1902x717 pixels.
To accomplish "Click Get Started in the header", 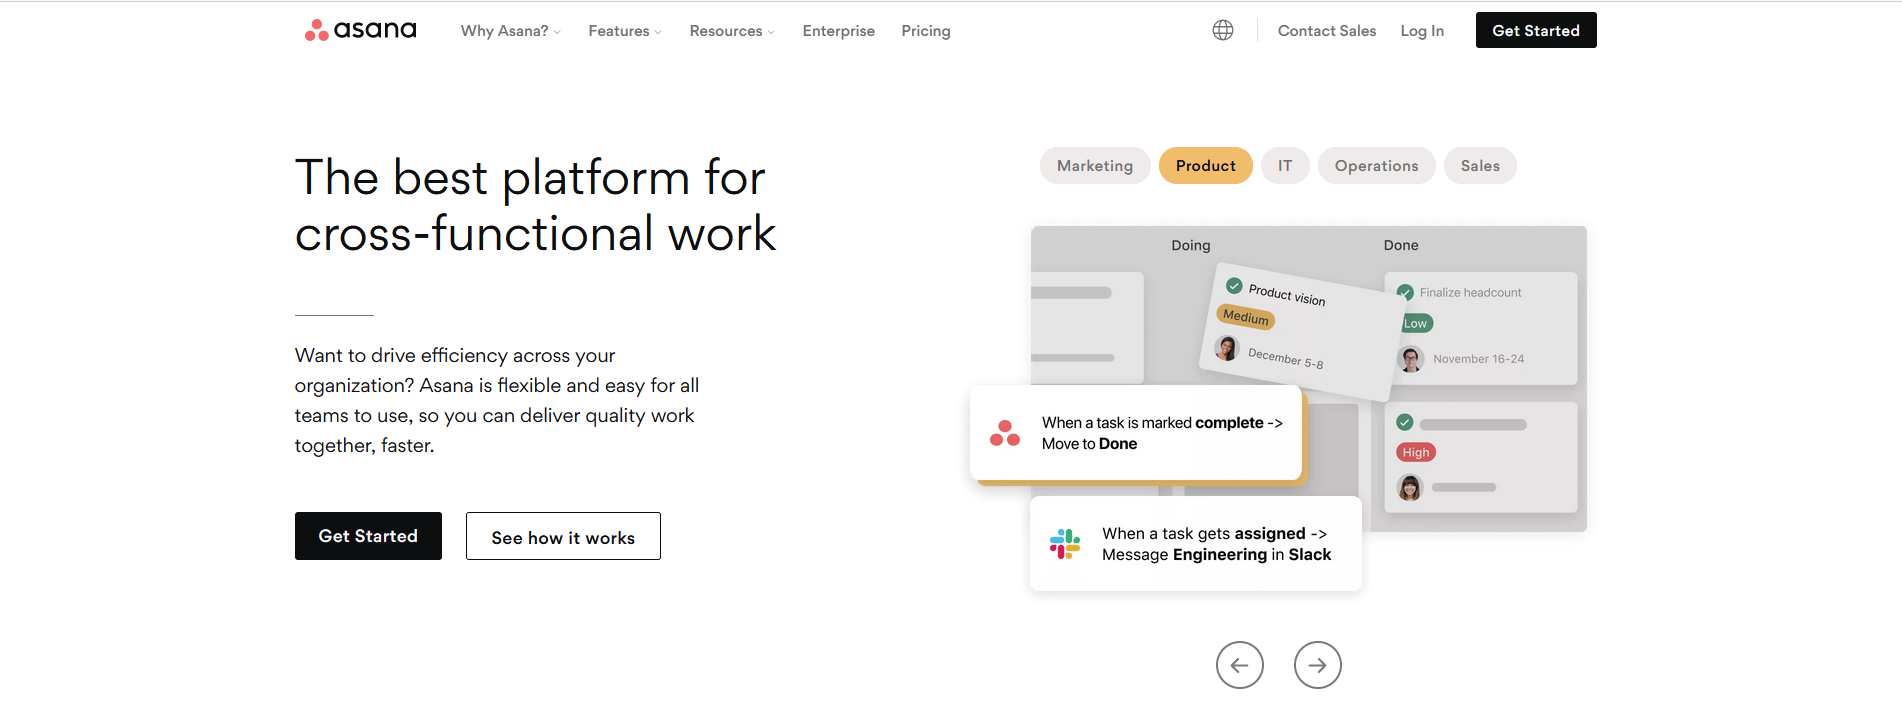I will click(1535, 30).
